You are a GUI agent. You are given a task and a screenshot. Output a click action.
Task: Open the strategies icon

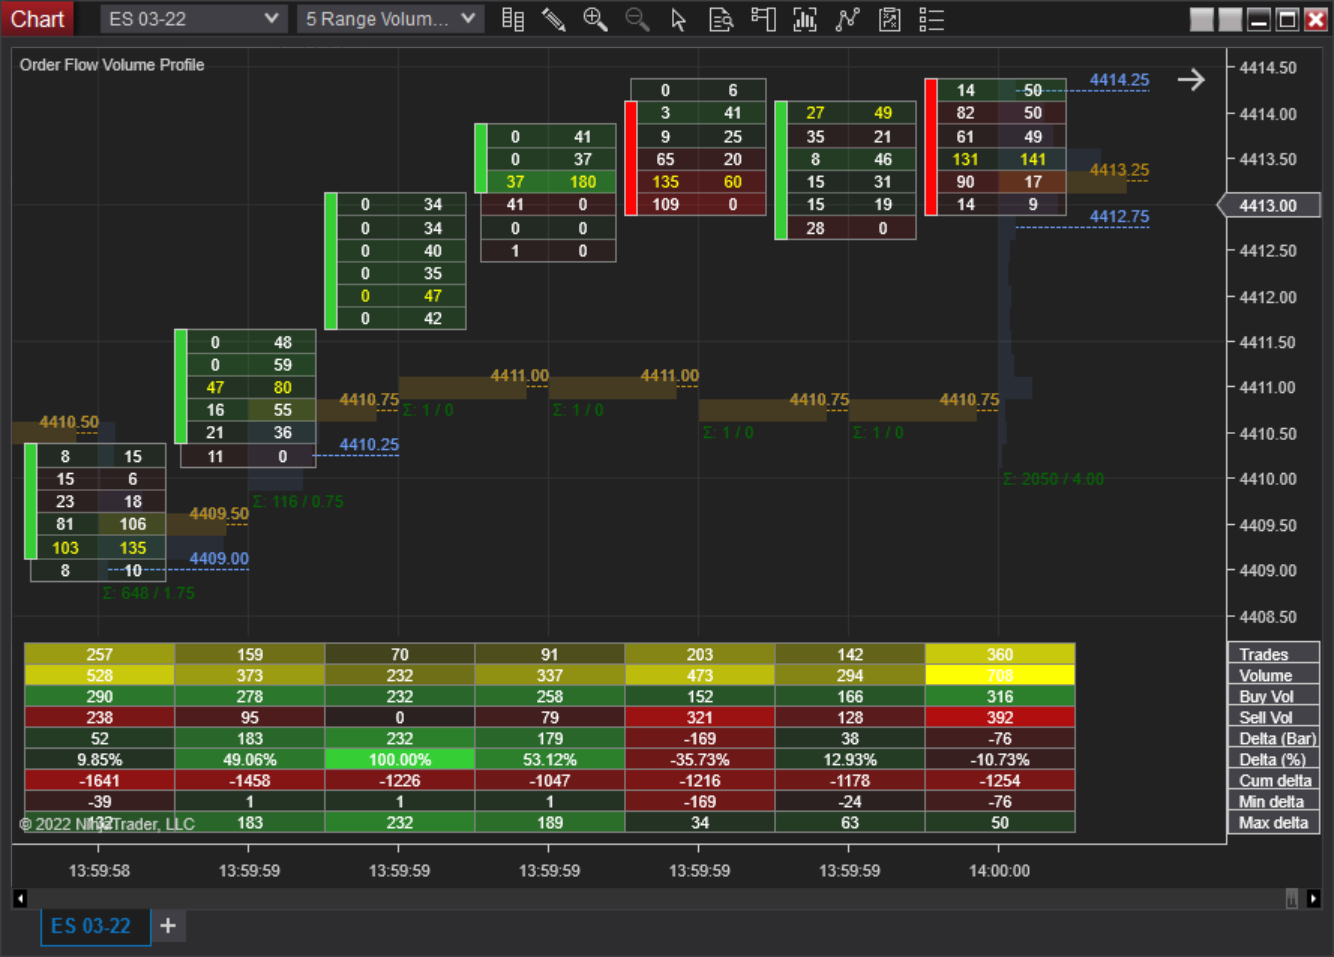tap(847, 19)
